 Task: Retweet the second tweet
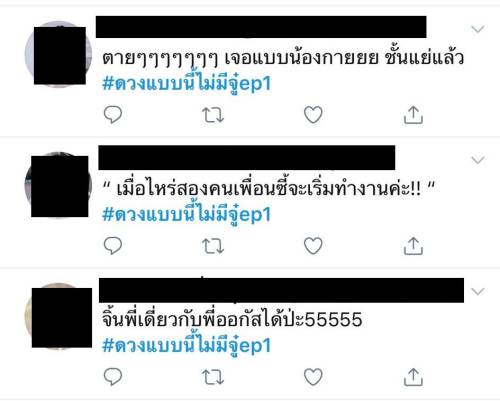tap(213, 246)
